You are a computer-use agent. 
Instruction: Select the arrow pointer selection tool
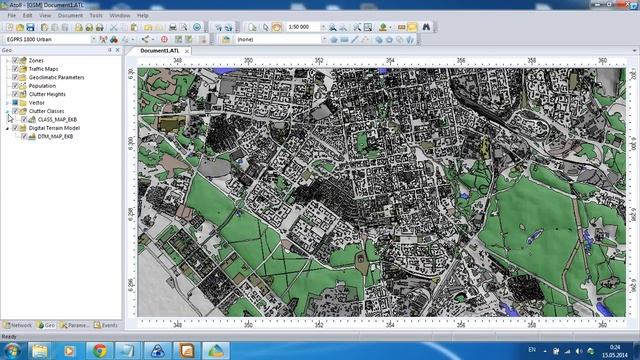tap(265, 27)
